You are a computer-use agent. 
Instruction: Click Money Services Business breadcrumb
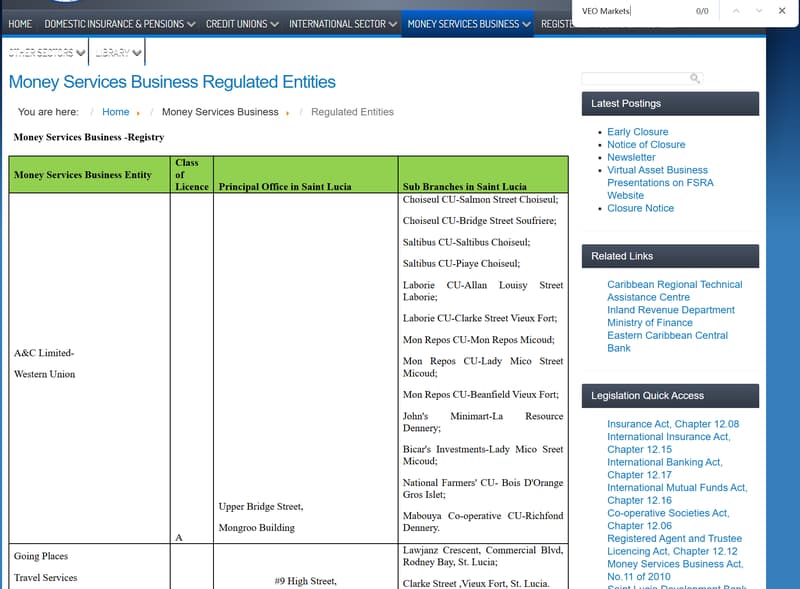(220, 112)
